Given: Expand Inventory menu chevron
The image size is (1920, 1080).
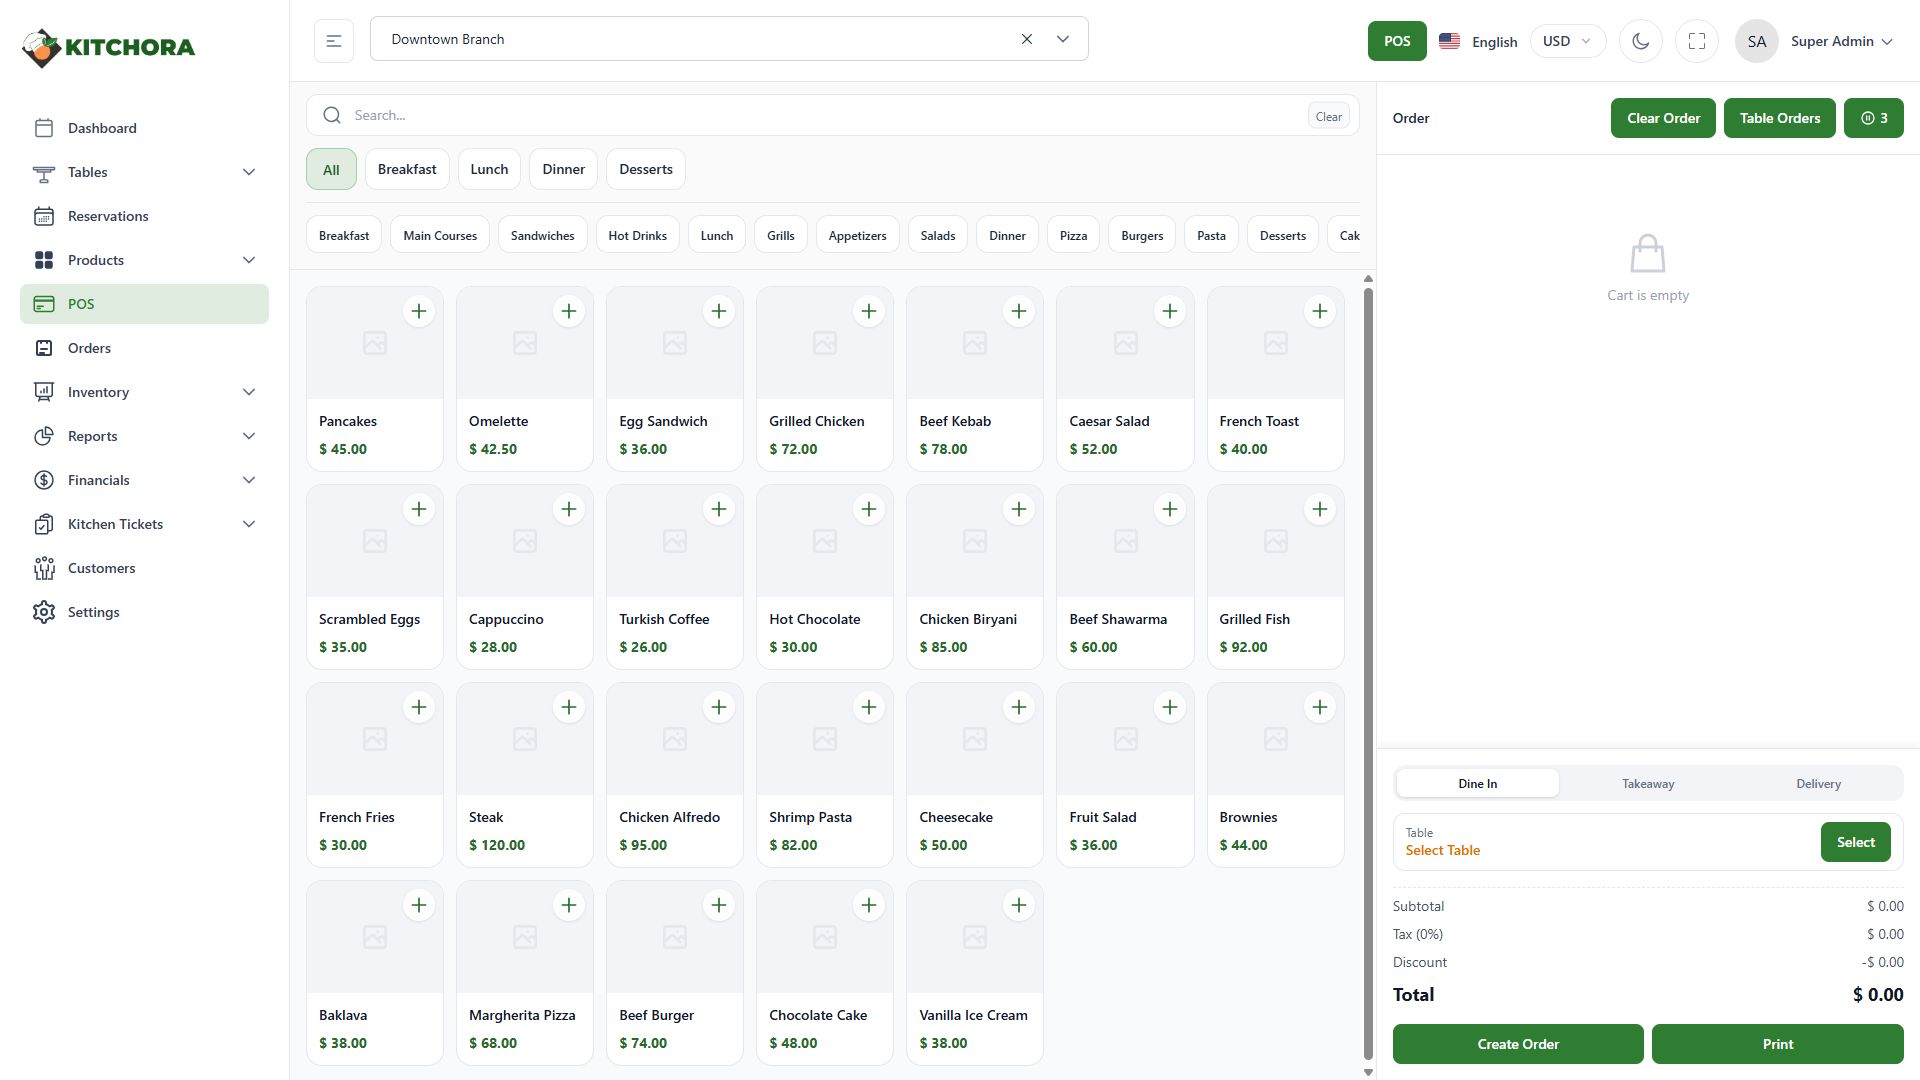Looking at the screenshot, I should (x=249, y=392).
